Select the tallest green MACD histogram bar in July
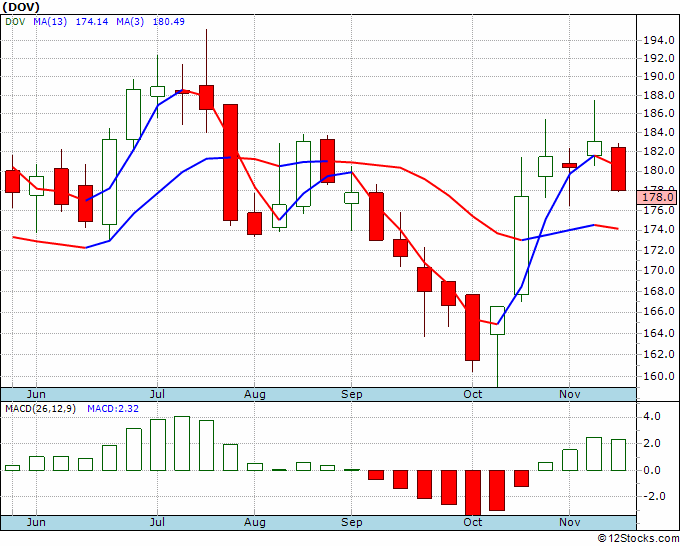Screen dimensions: 680x546 coord(182,443)
